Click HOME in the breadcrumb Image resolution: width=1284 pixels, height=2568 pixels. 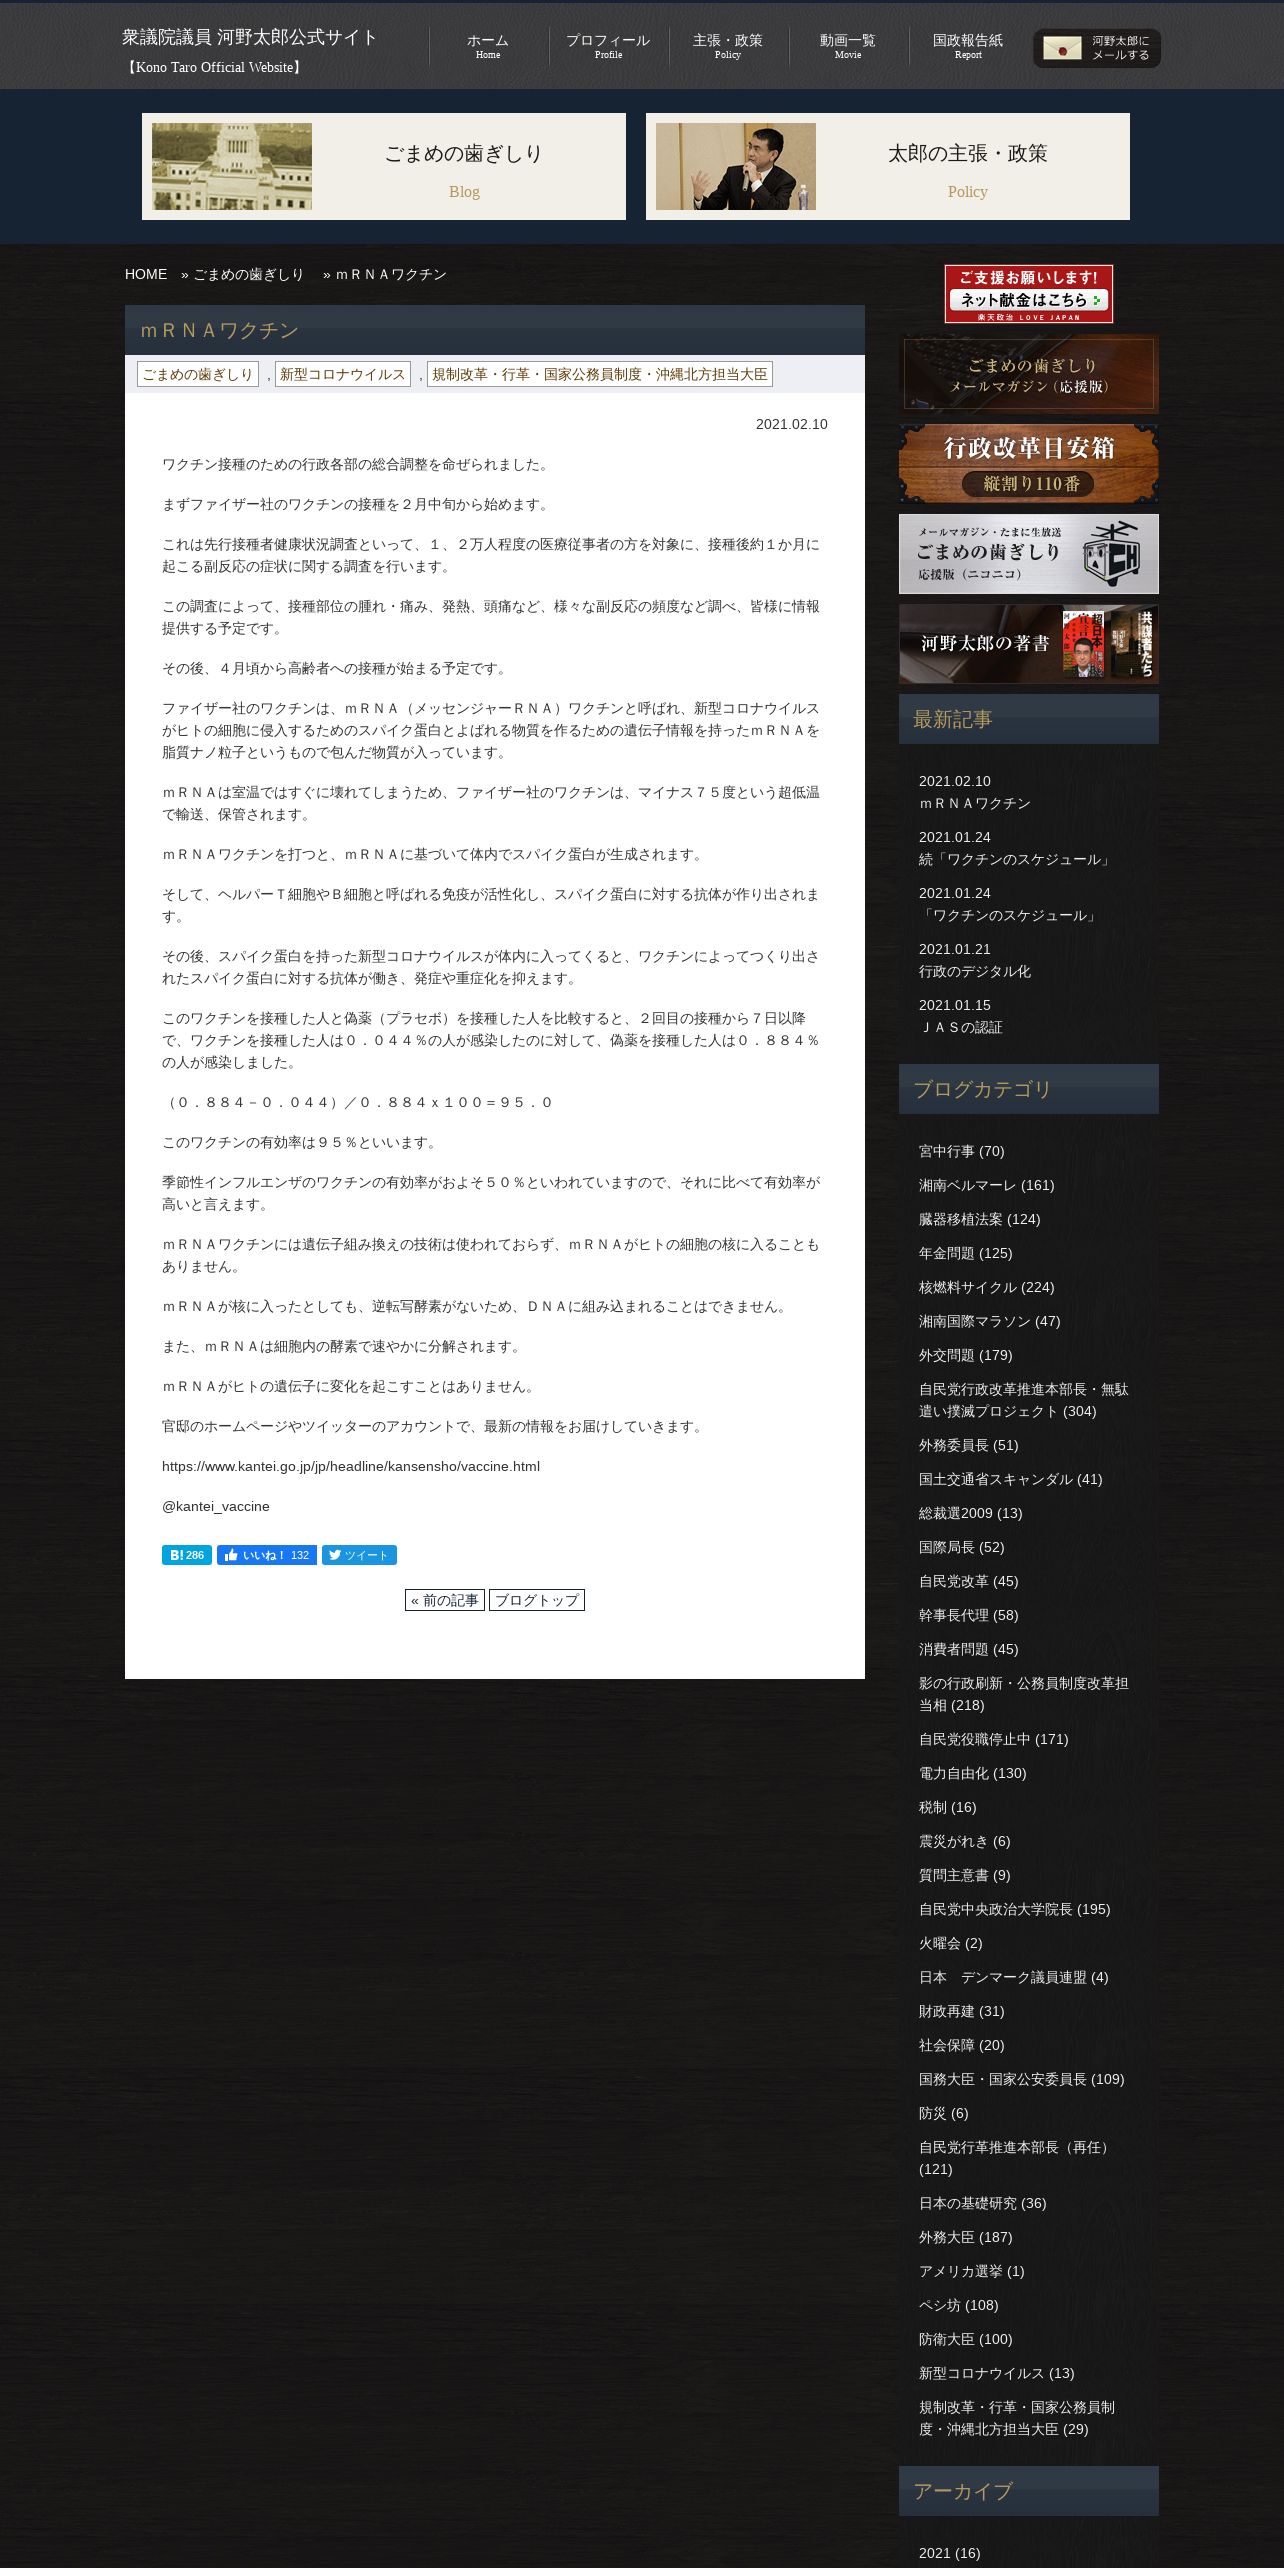(x=146, y=274)
